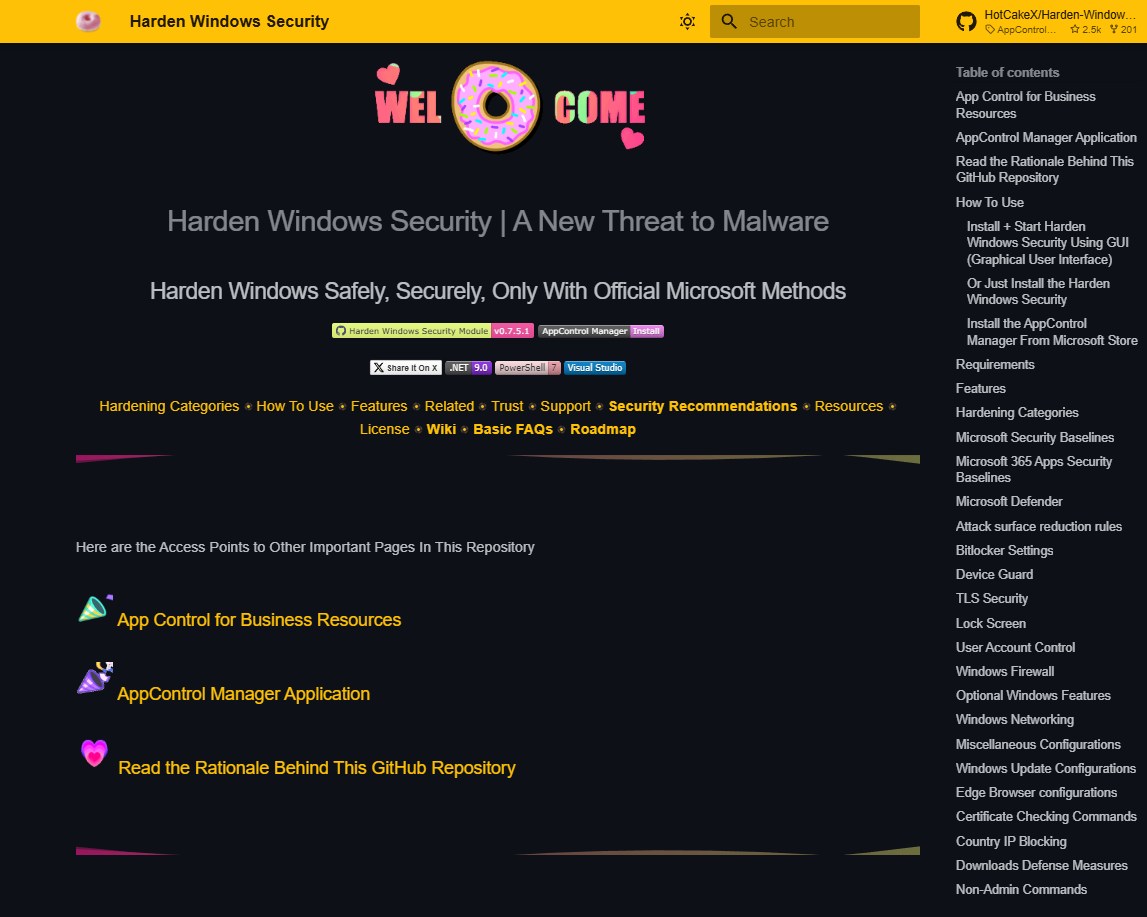Open Harden Windows Security Module badge
The image size is (1147, 917).
click(432, 331)
